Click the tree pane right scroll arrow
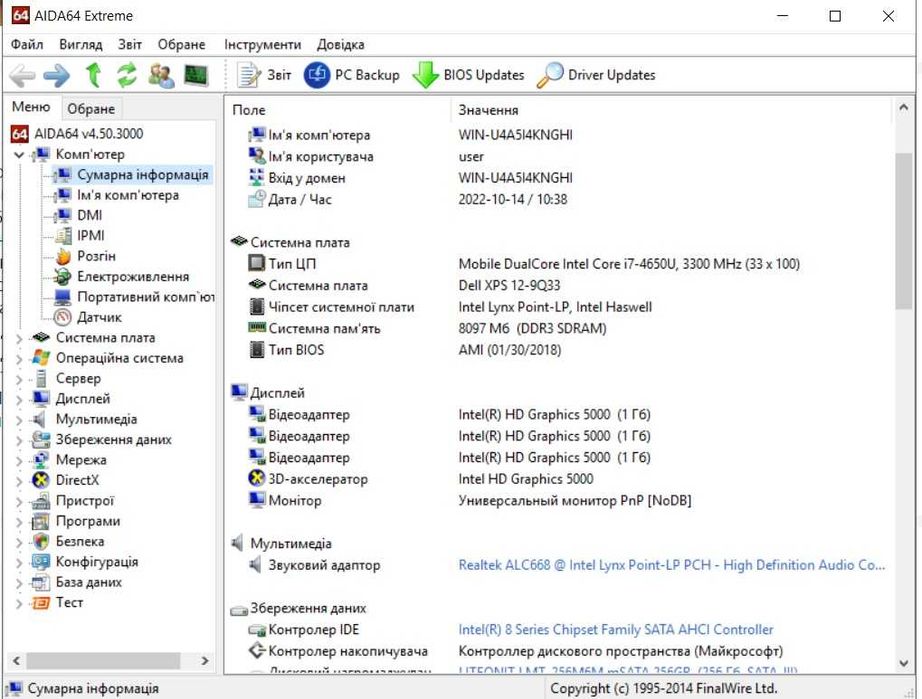This screenshot has height=699, width=922. pyautogui.click(x=205, y=661)
